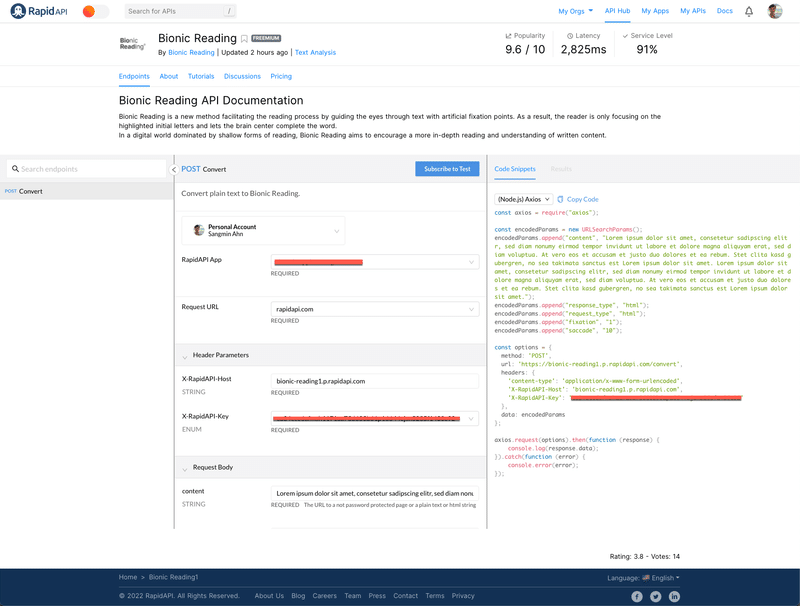Click the Latency 2,825ms value
This screenshot has height=606, width=800.
(584, 49)
